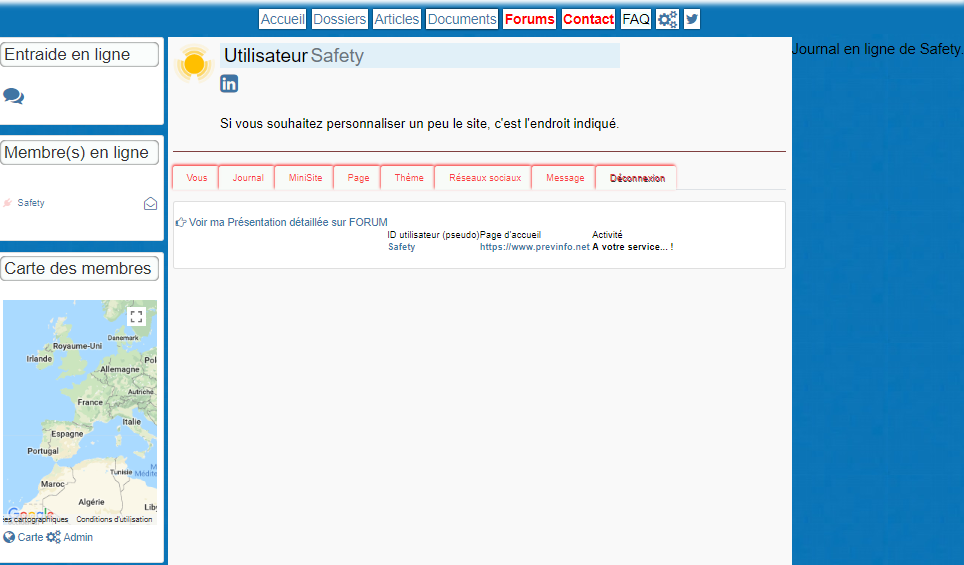
Task: Click the text 'A votre service... !'
Action: [633, 247]
